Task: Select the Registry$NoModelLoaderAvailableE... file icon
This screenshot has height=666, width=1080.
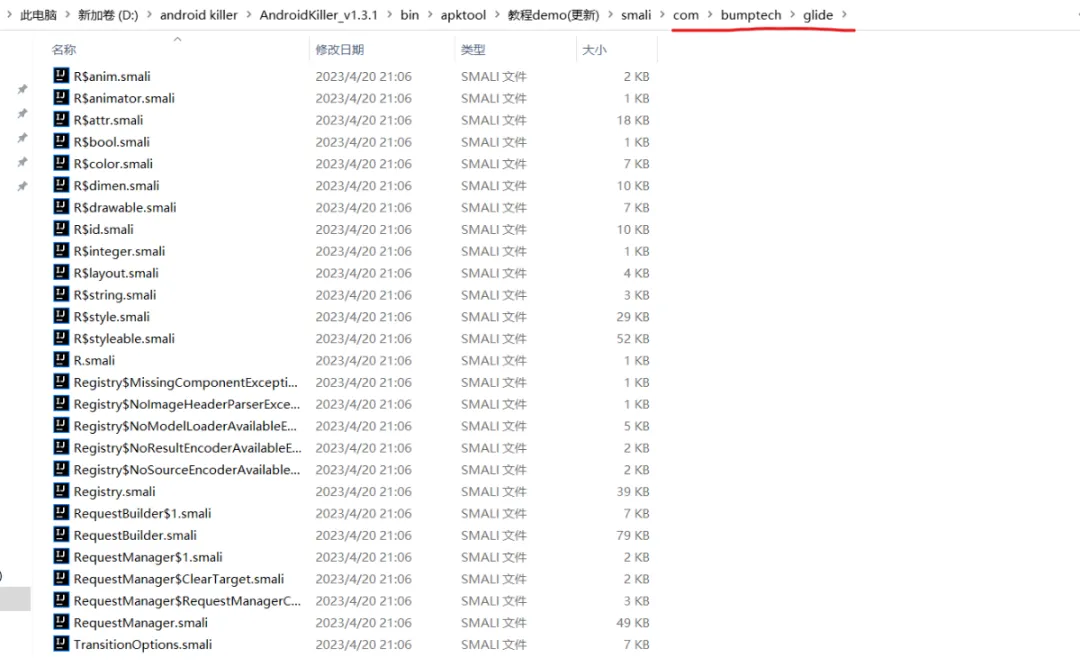Action: click(x=61, y=426)
